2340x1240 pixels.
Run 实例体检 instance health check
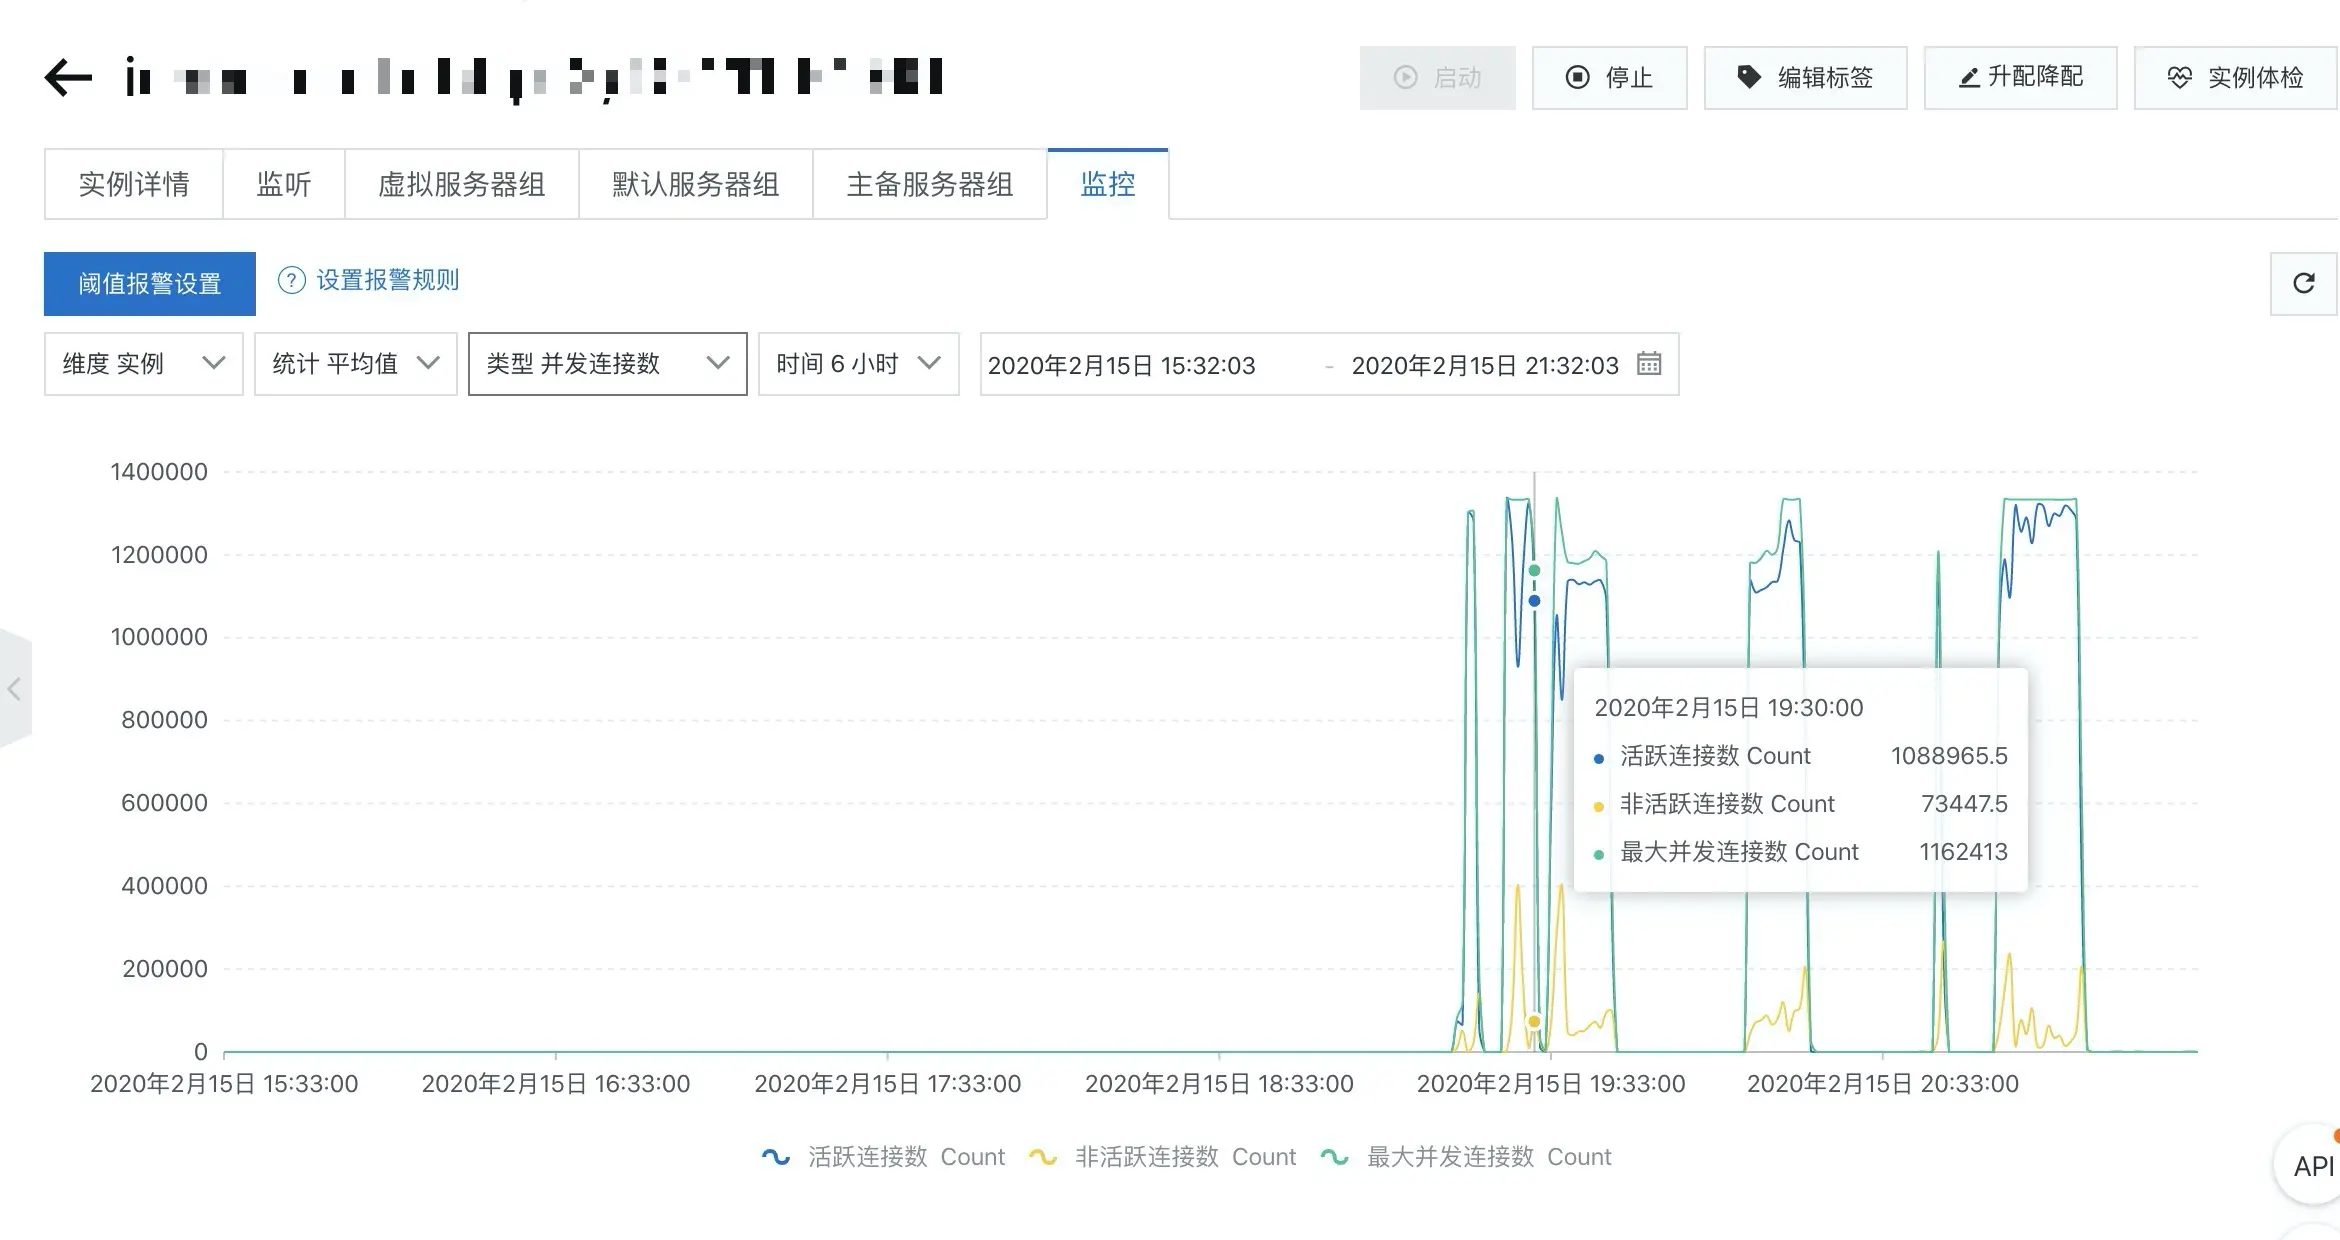click(x=2236, y=77)
